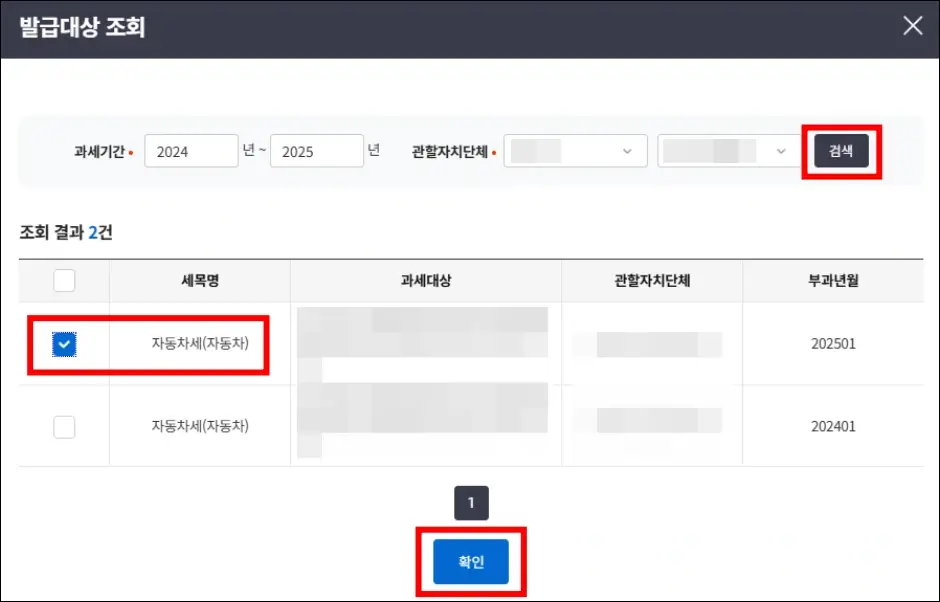This screenshot has height=602, width=940.
Task: Open the second 관할자치단체 dropdown
Action: [729, 151]
